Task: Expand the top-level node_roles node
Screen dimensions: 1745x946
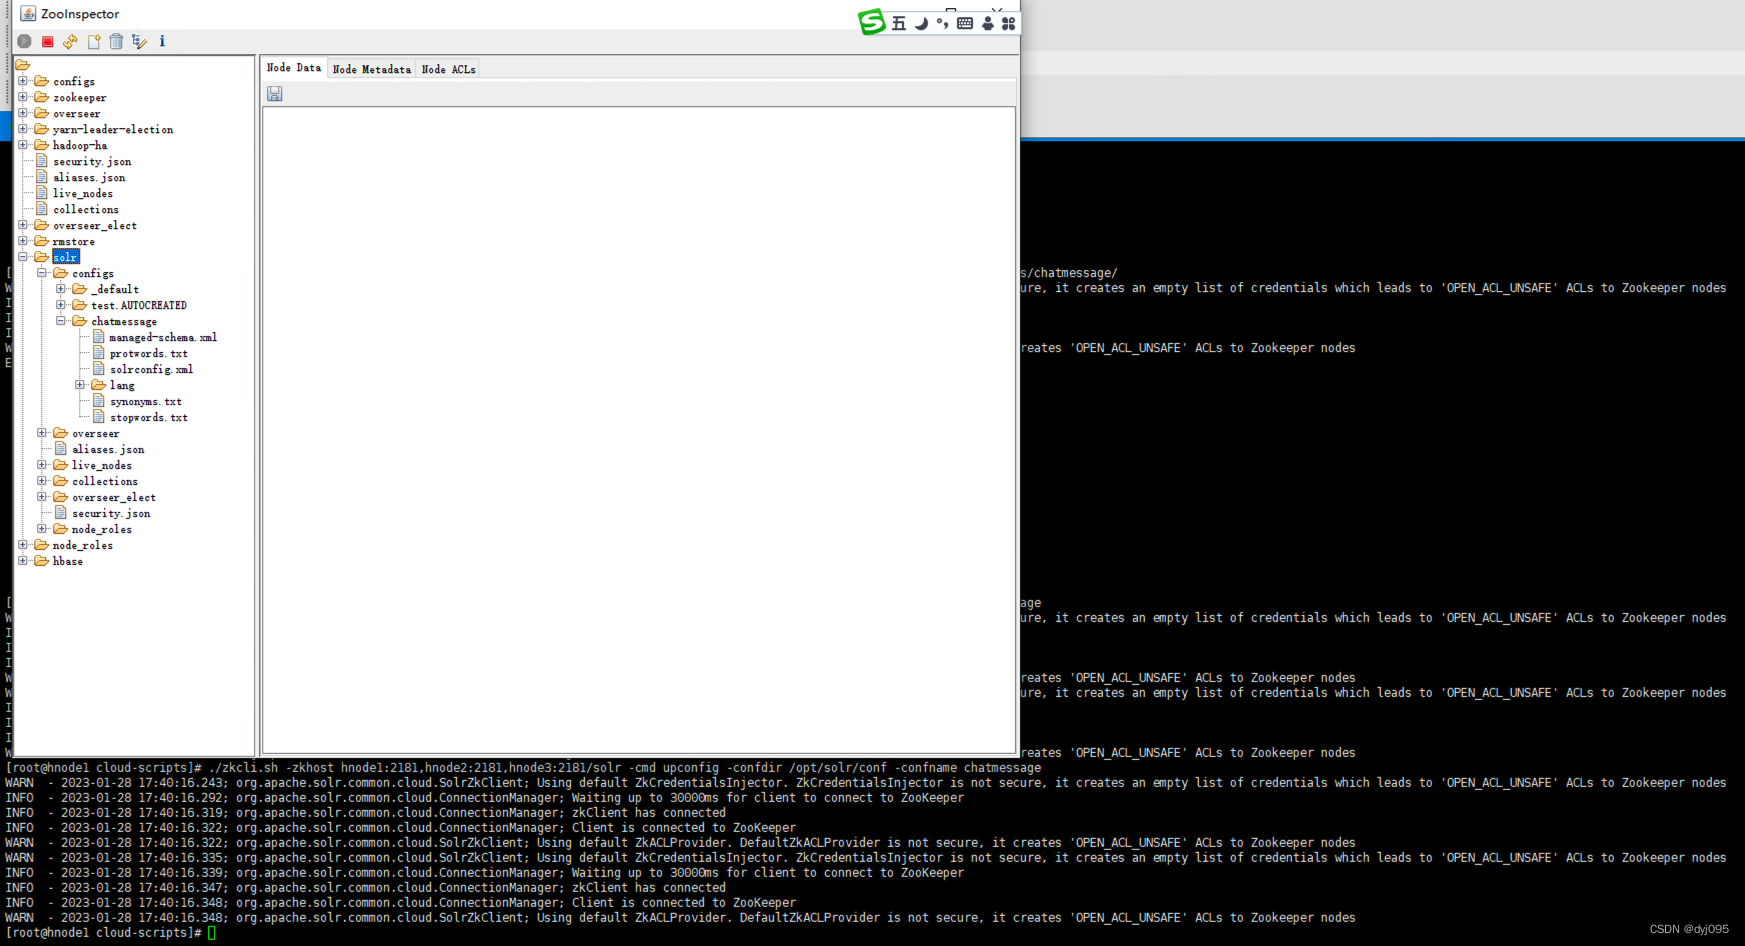Action: 23,545
